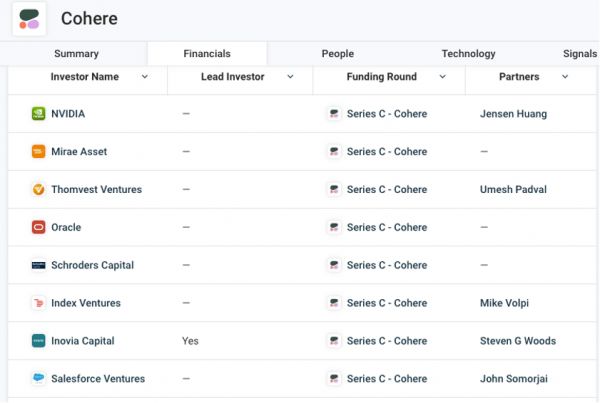Click the Thomvest Ventures logo icon
Image resolution: width=600 pixels, height=403 pixels.
[39, 190]
